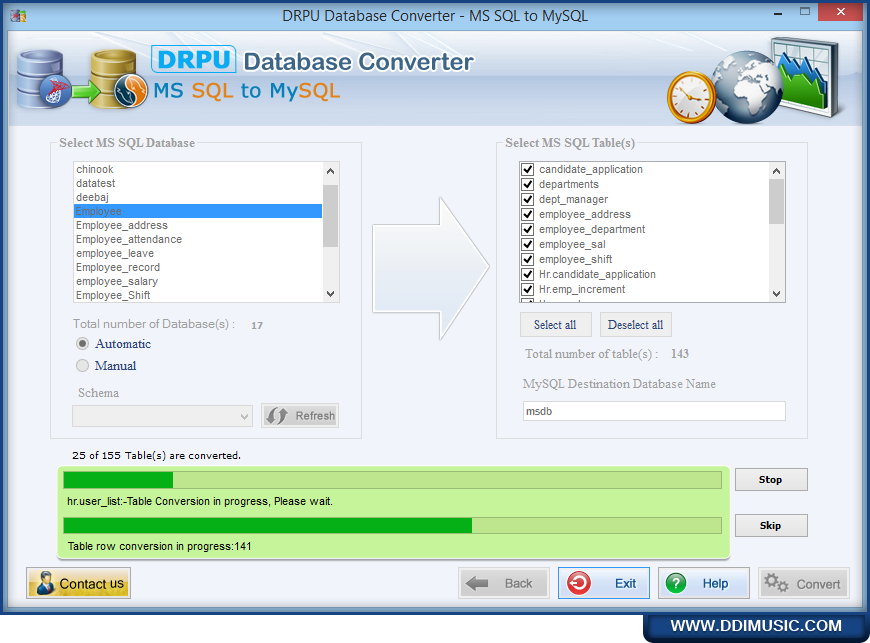870x643 pixels.
Task: Select employee_leave database
Action: (198, 253)
